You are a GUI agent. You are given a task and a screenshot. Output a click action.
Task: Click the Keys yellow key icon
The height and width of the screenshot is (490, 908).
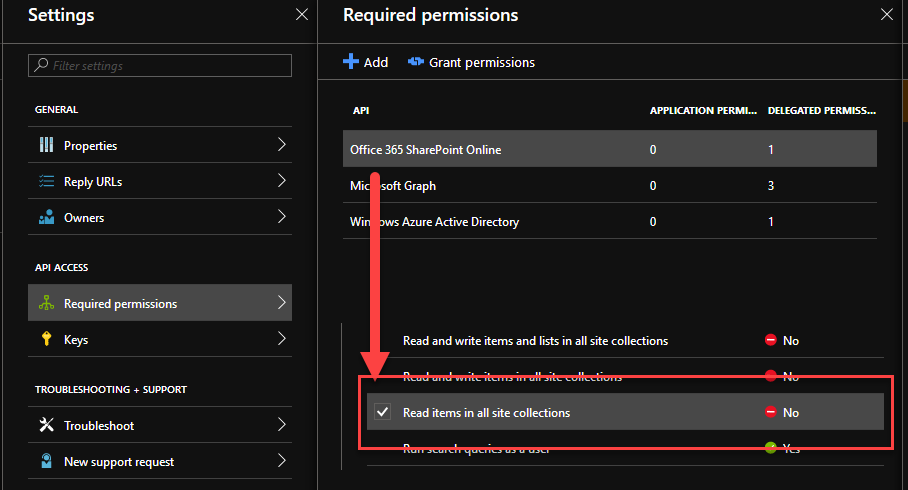coord(46,340)
